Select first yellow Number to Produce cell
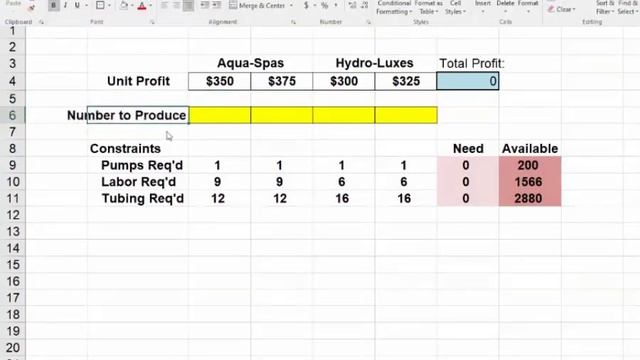 [220, 115]
